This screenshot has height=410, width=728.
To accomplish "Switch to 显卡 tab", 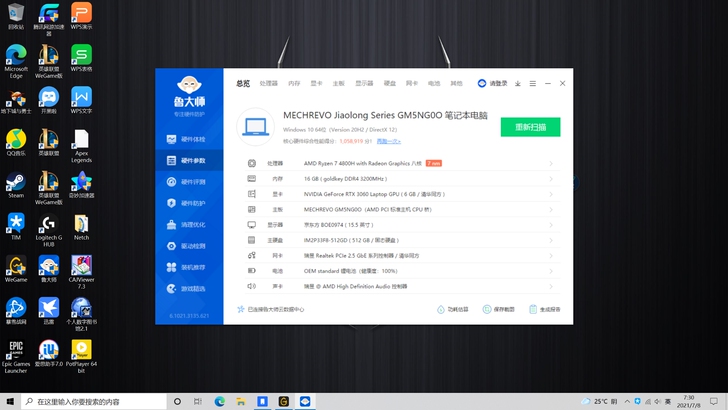I will pyautogui.click(x=316, y=84).
